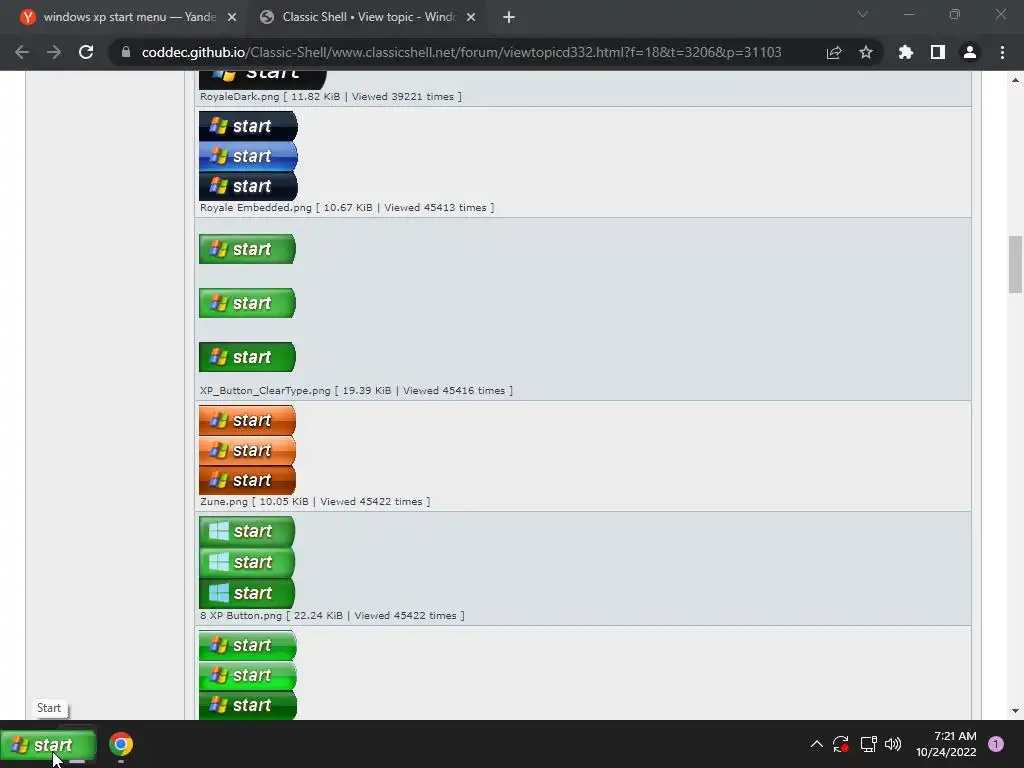Click the black Royale Embedded top start image

tap(248, 126)
